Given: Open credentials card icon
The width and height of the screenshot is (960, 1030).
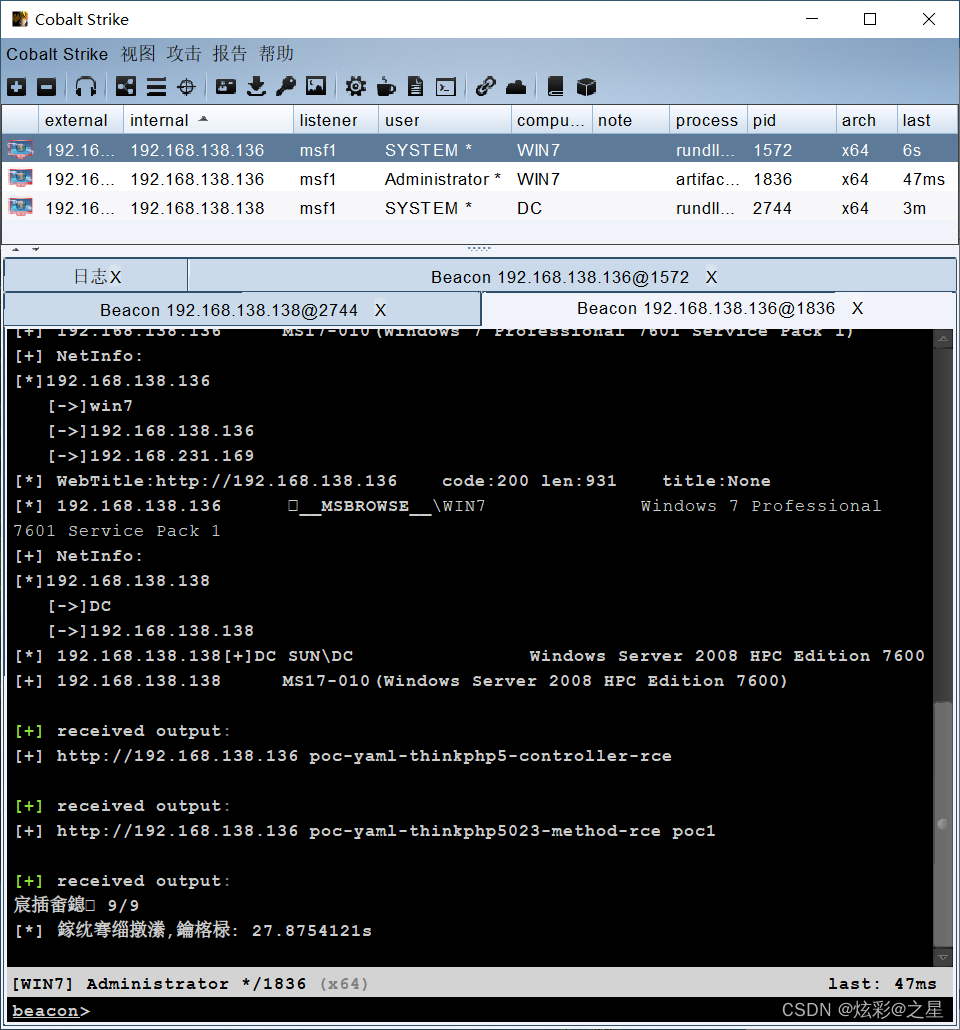Looking at the screenshot, I should point(225,87).
